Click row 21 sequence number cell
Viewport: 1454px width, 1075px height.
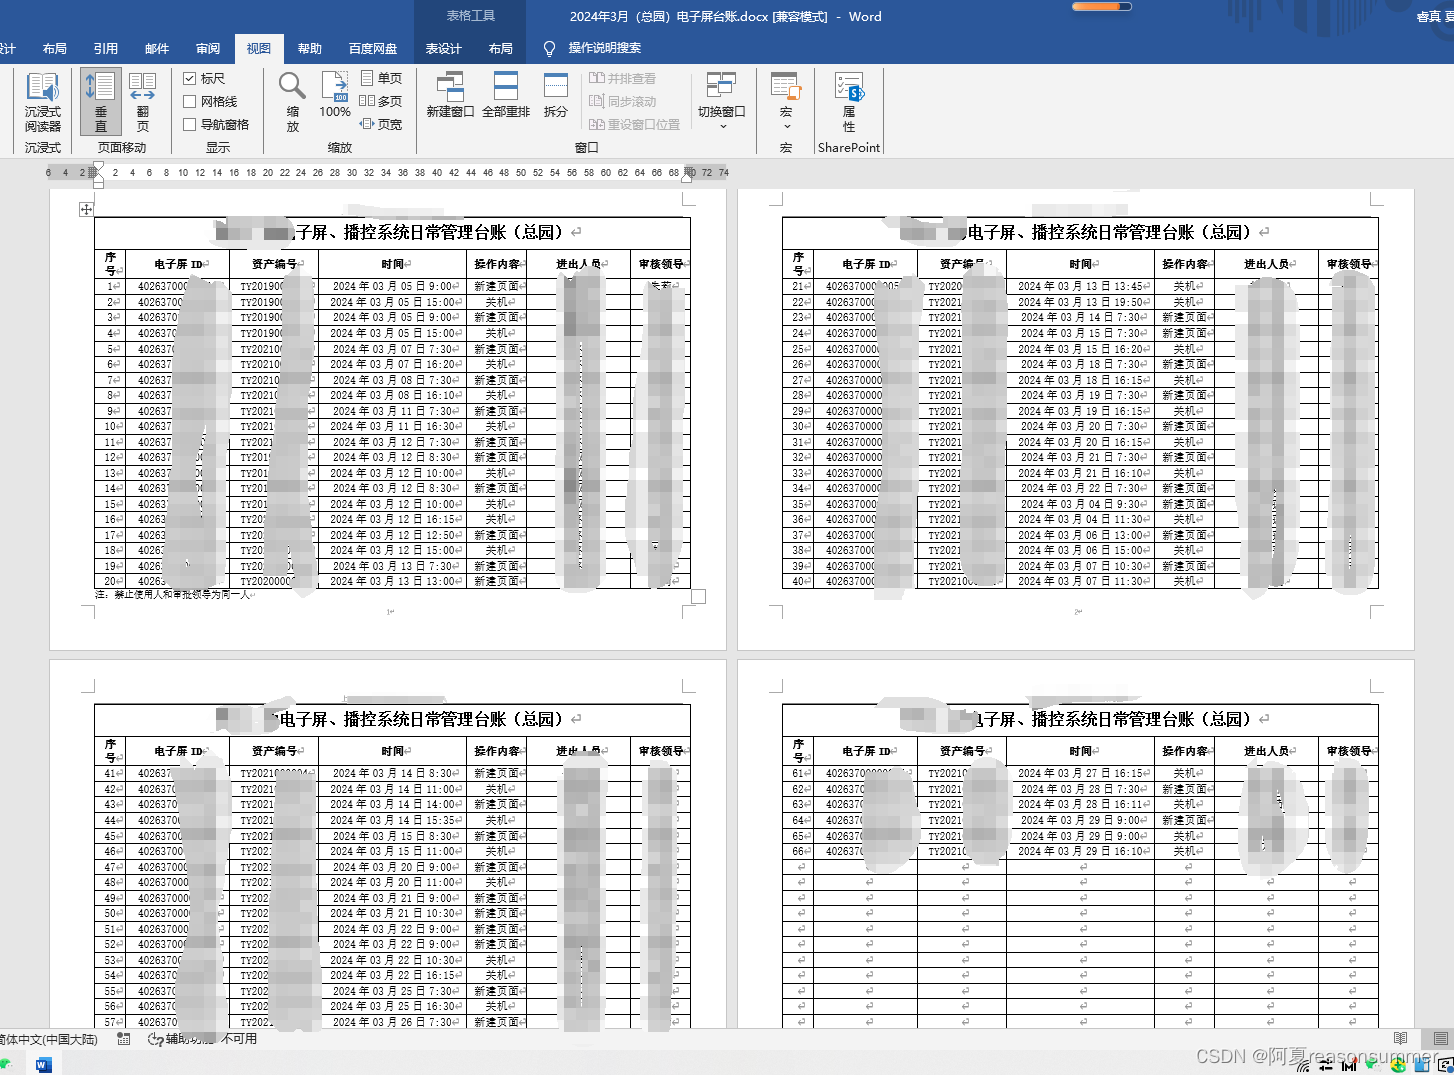(798, 286)
